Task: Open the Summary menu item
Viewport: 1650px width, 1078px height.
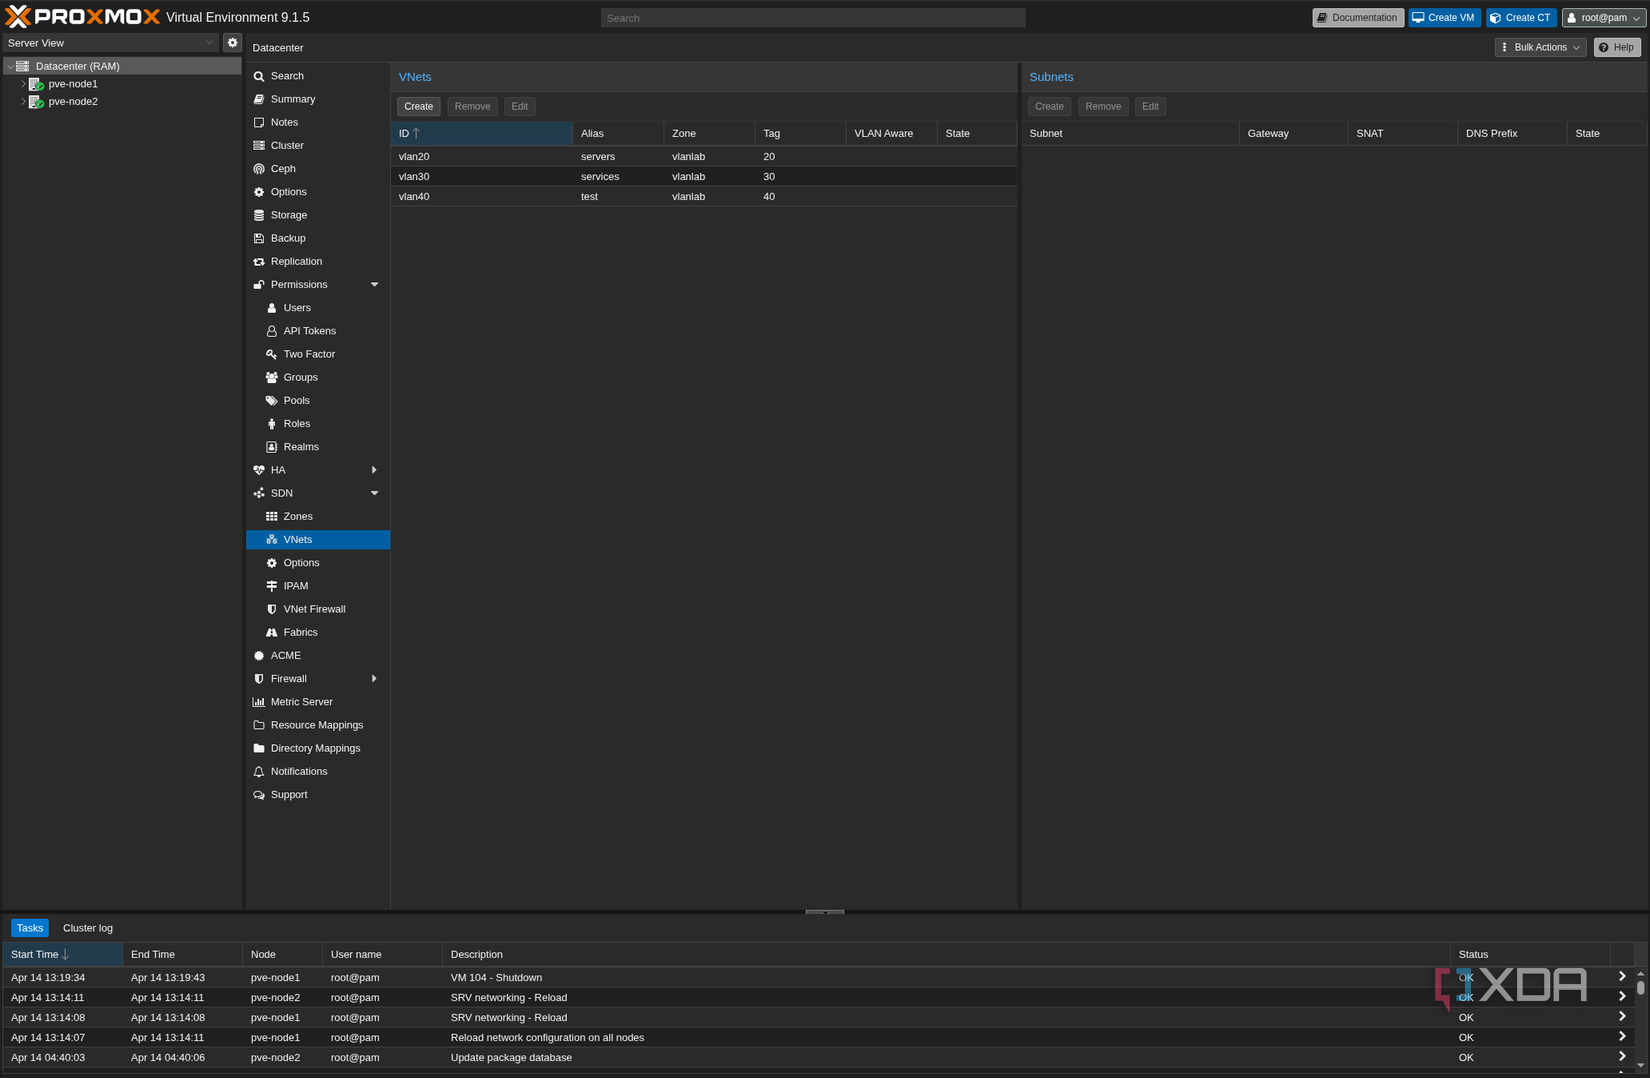Action: (x=318, y=99)
